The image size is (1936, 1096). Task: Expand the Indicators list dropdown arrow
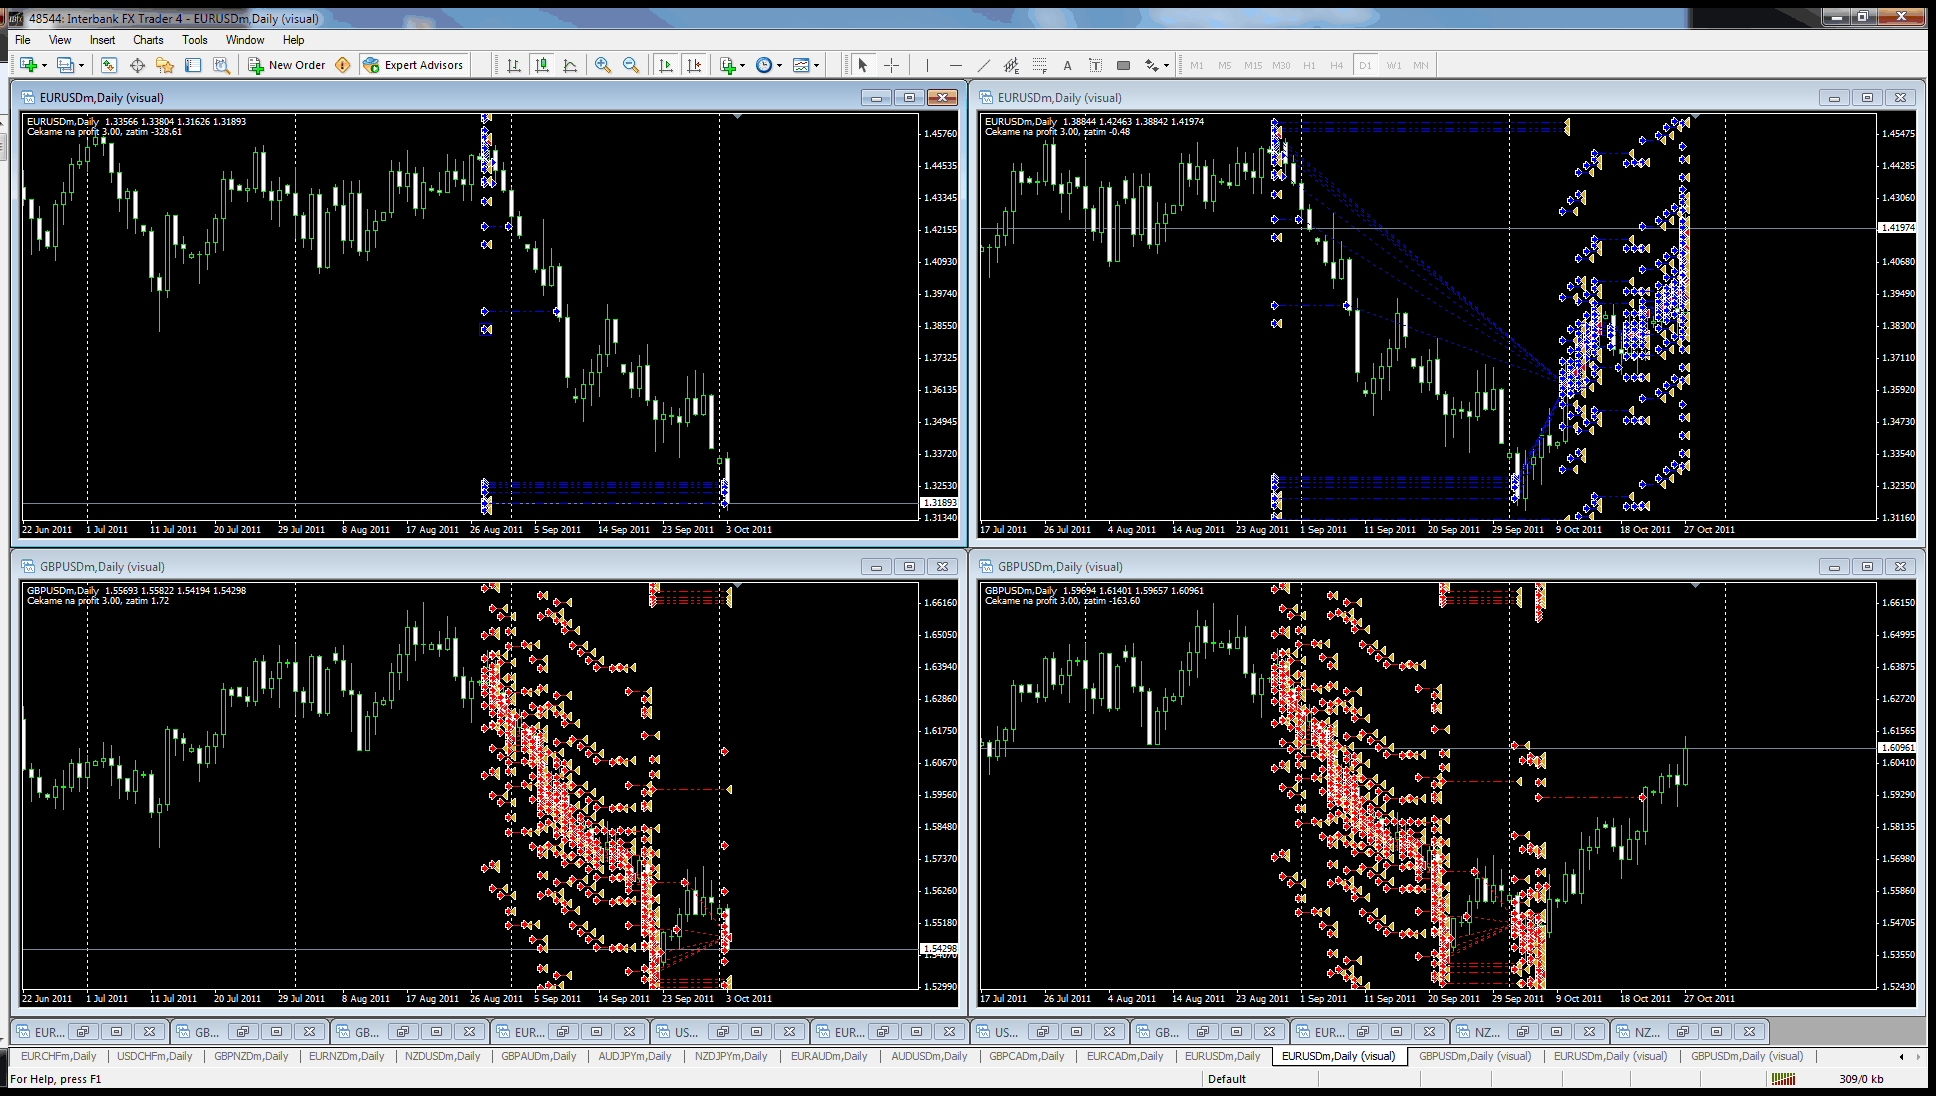[x=742, y=66]
